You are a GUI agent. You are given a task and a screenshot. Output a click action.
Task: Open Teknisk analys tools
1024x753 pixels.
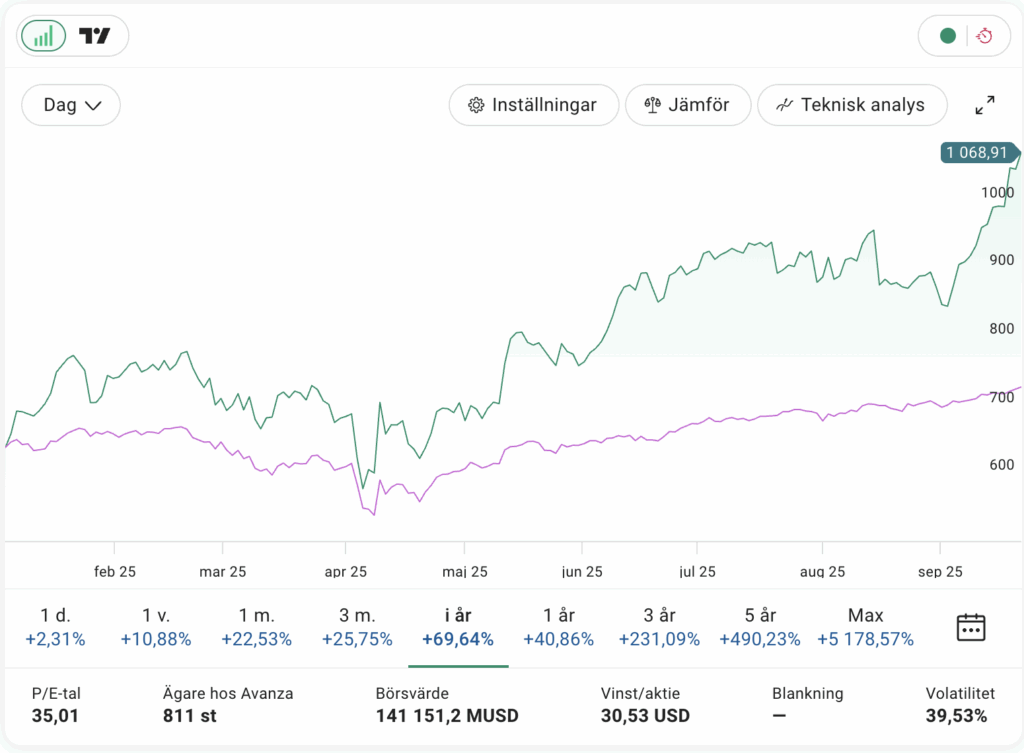[851, 105]
